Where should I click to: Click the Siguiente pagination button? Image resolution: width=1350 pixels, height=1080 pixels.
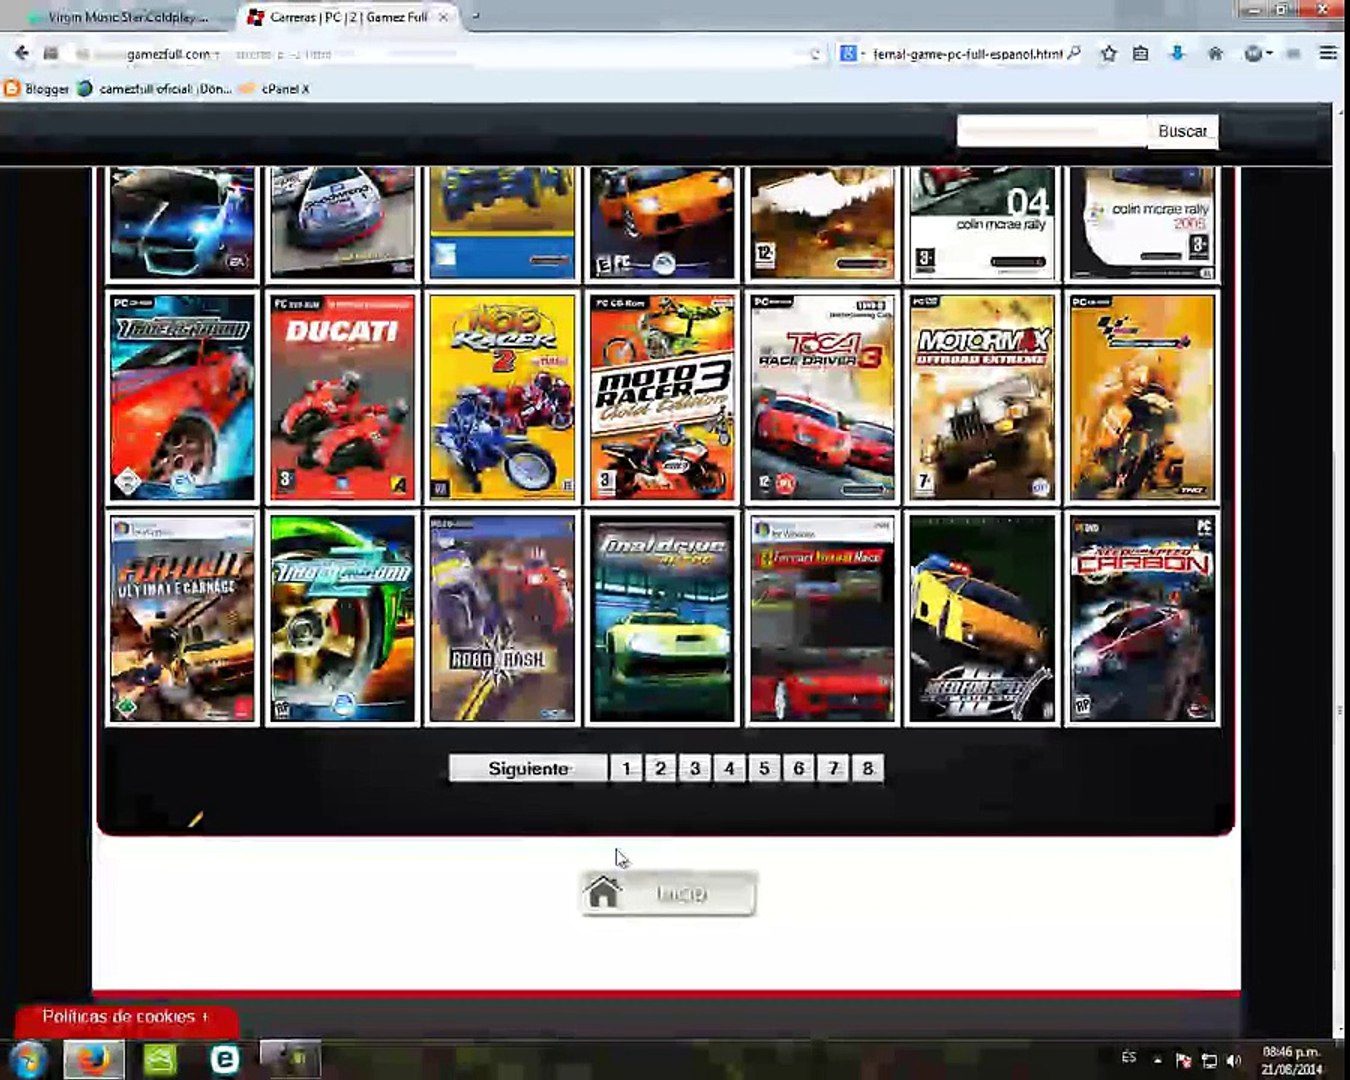pos(528,768)
